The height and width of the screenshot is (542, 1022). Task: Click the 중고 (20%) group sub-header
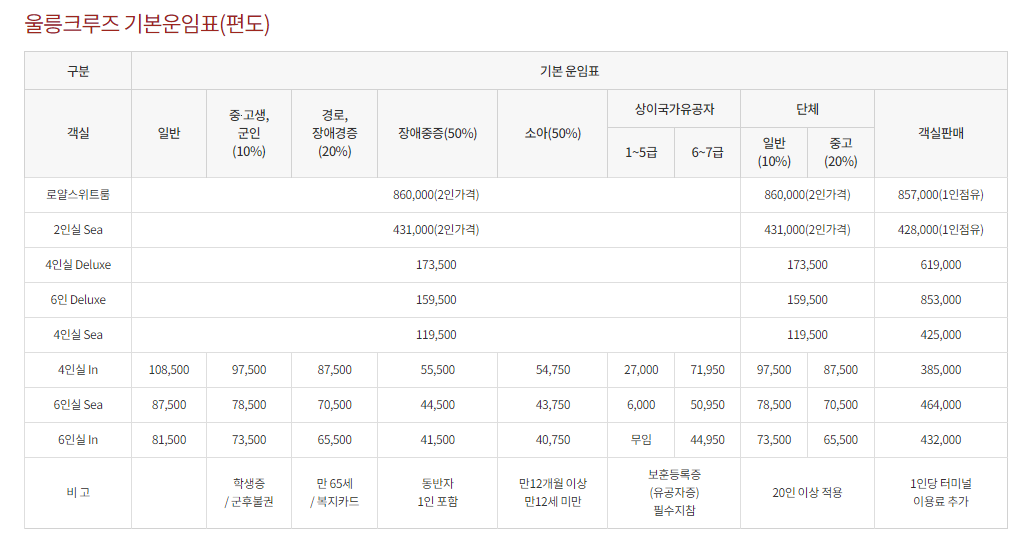pyautogui.click(x=841, y=152)
